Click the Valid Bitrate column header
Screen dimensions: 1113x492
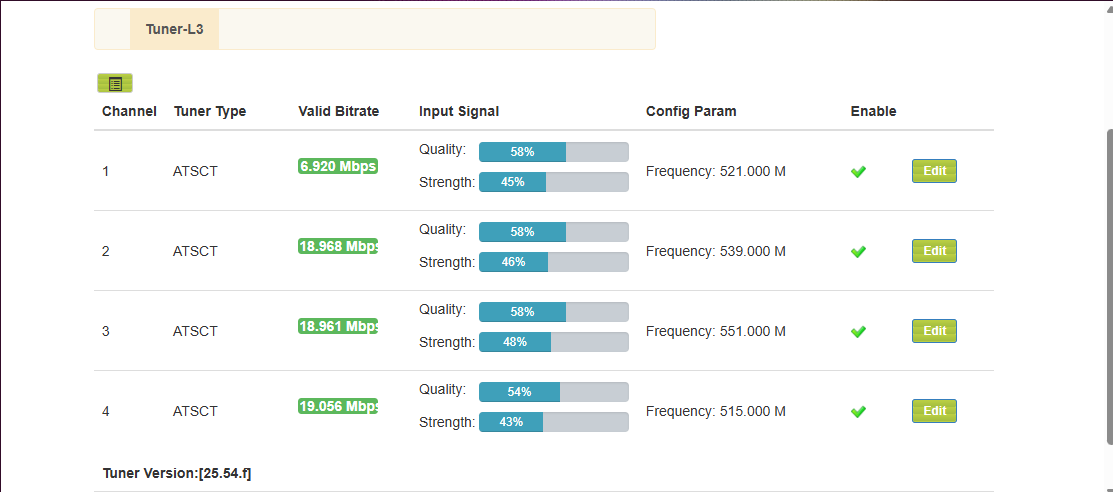(x=338, y=111)
